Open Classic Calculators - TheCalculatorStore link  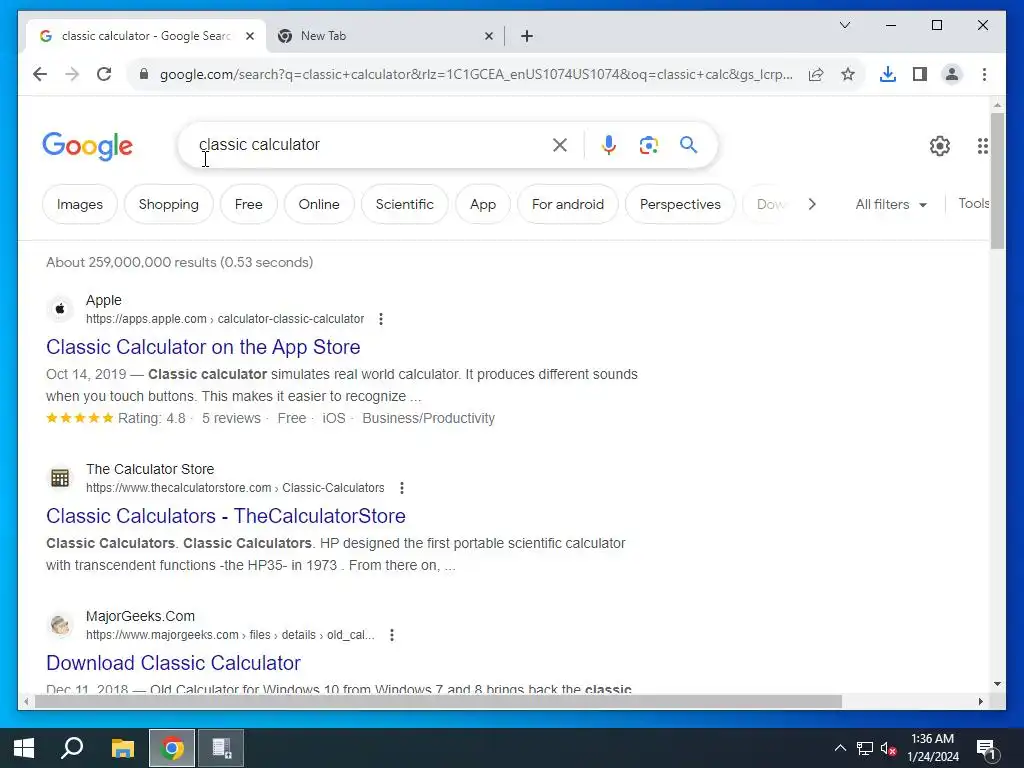point(226,516)
